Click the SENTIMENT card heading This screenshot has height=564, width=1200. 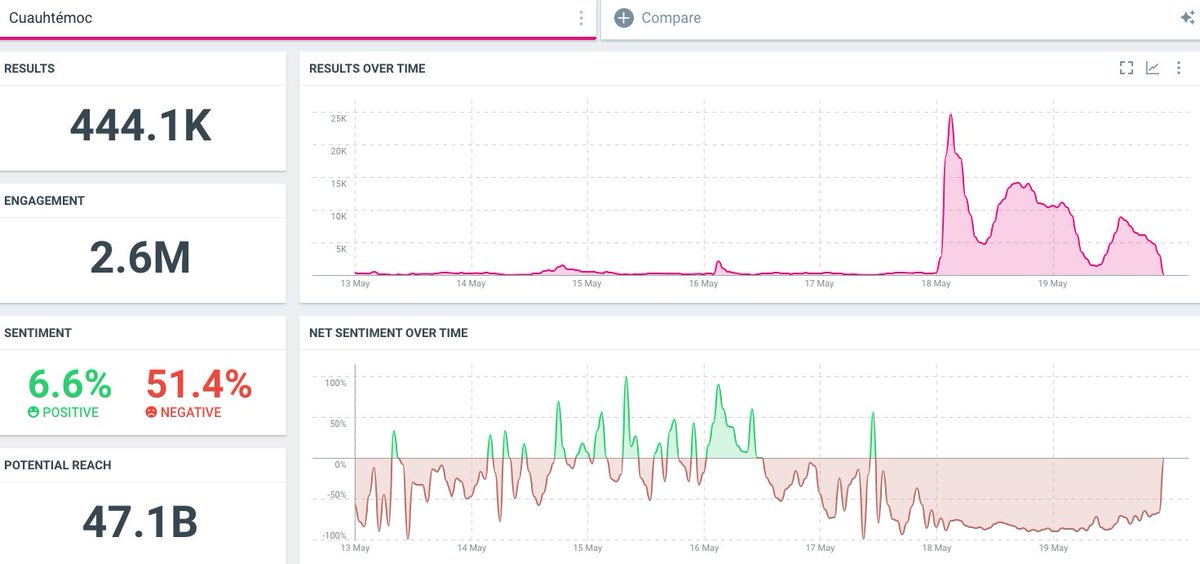pos(38,333)
